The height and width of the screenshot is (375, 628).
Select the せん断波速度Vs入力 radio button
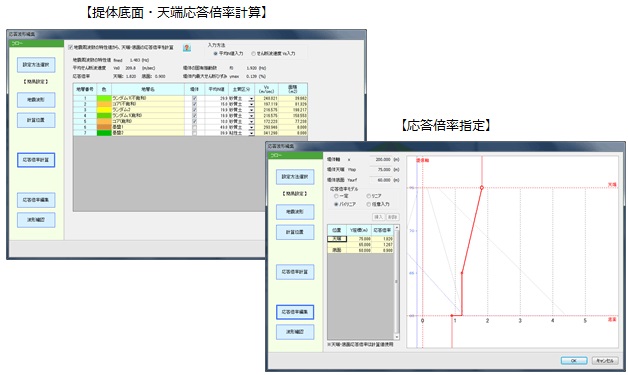254,53
